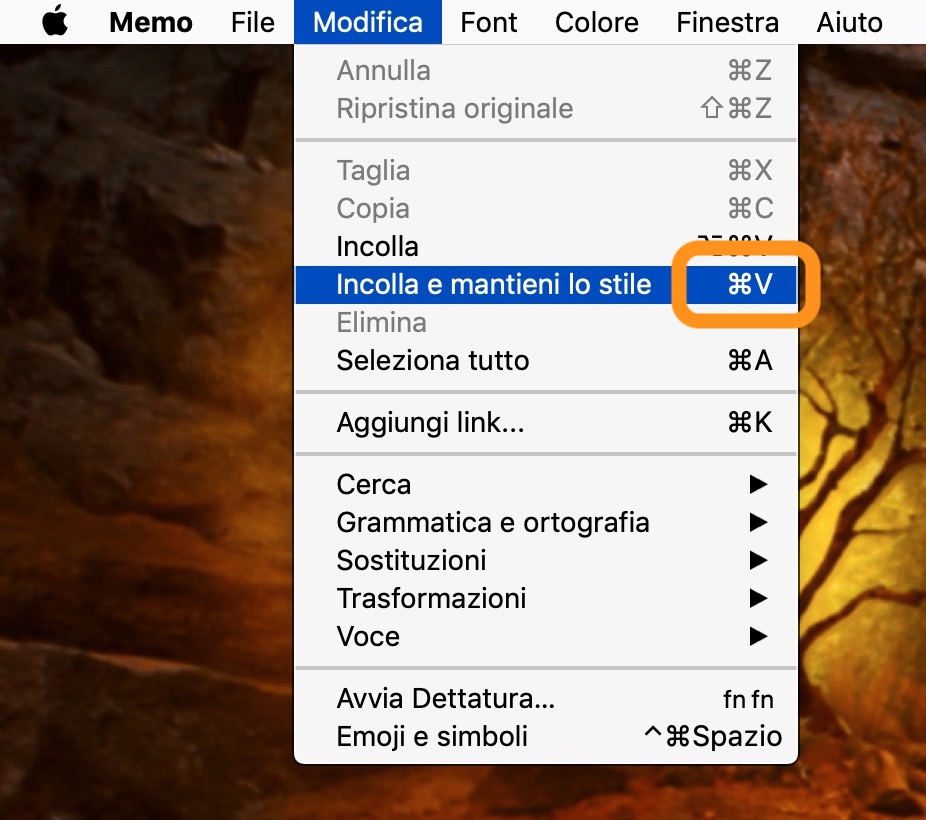This screenshot has width=926, height=820.
Task: Select Incolla e mantieni lo stile
Action: click(x=494, y=285)
